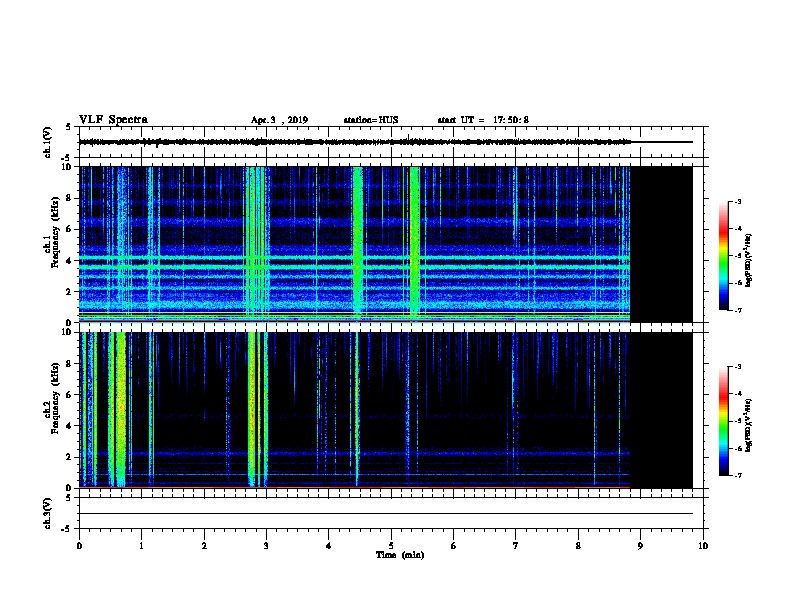Click time axis tick label "10" at right end

click(703, 545)
